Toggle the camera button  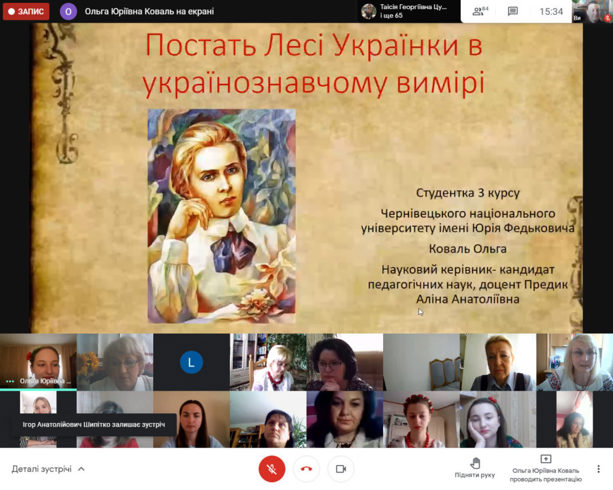(x=341, y=468)
